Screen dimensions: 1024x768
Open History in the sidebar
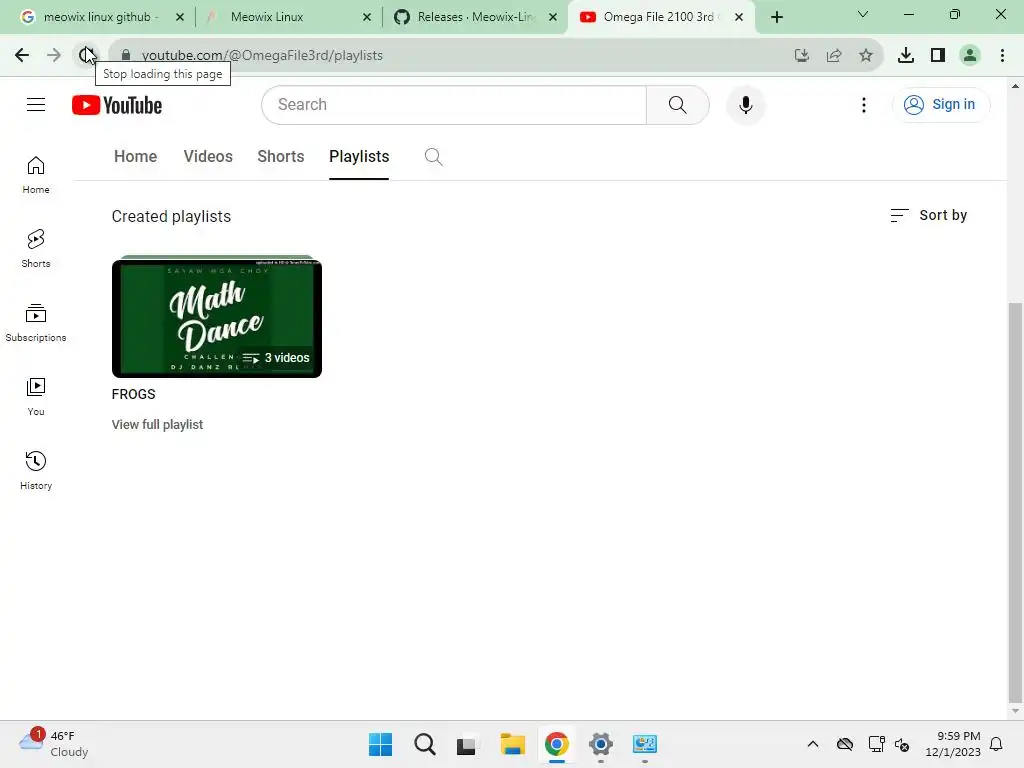tap(36, 470)
